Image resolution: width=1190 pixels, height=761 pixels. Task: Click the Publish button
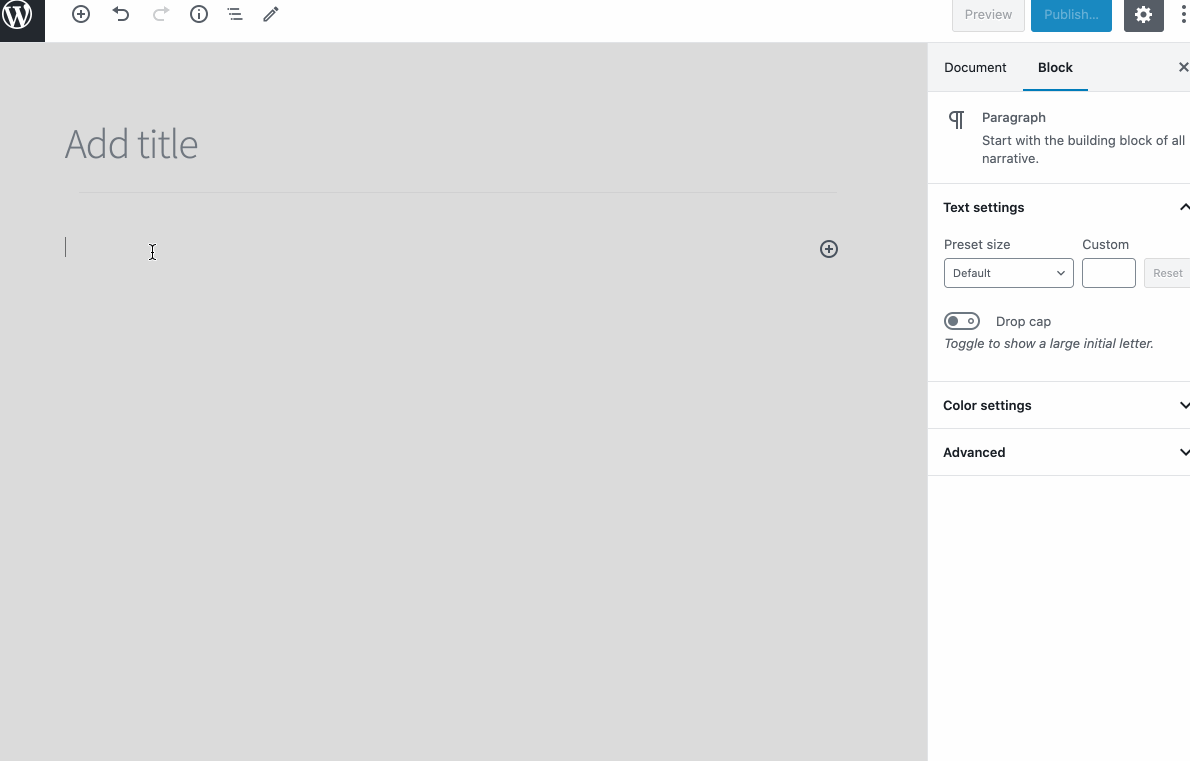(x=1071, y=14)
